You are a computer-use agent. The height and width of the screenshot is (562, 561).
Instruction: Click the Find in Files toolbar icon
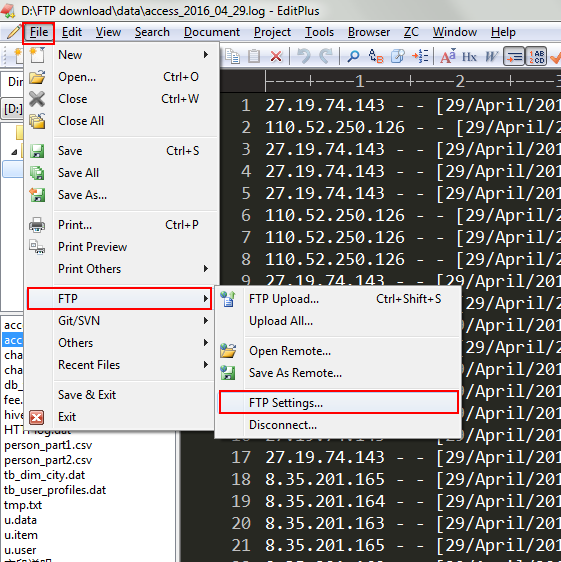pos(398,56)
